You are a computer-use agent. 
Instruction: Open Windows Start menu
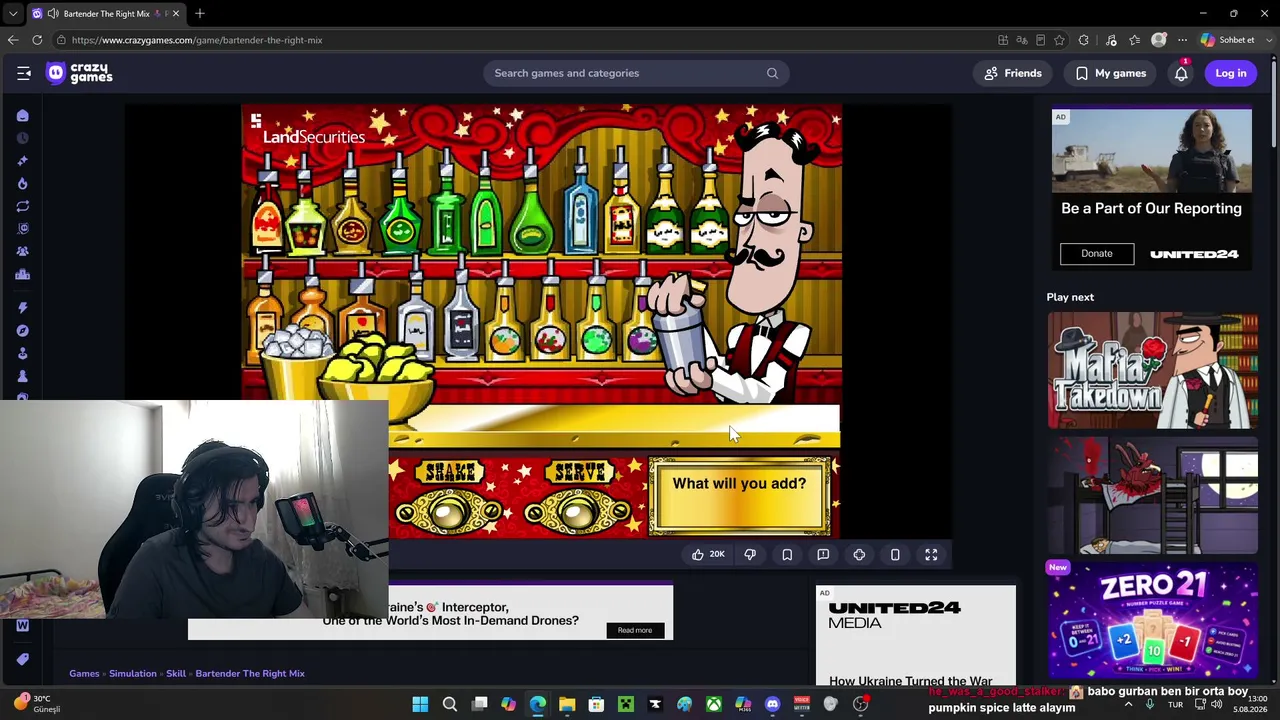[x=420, y=704]
